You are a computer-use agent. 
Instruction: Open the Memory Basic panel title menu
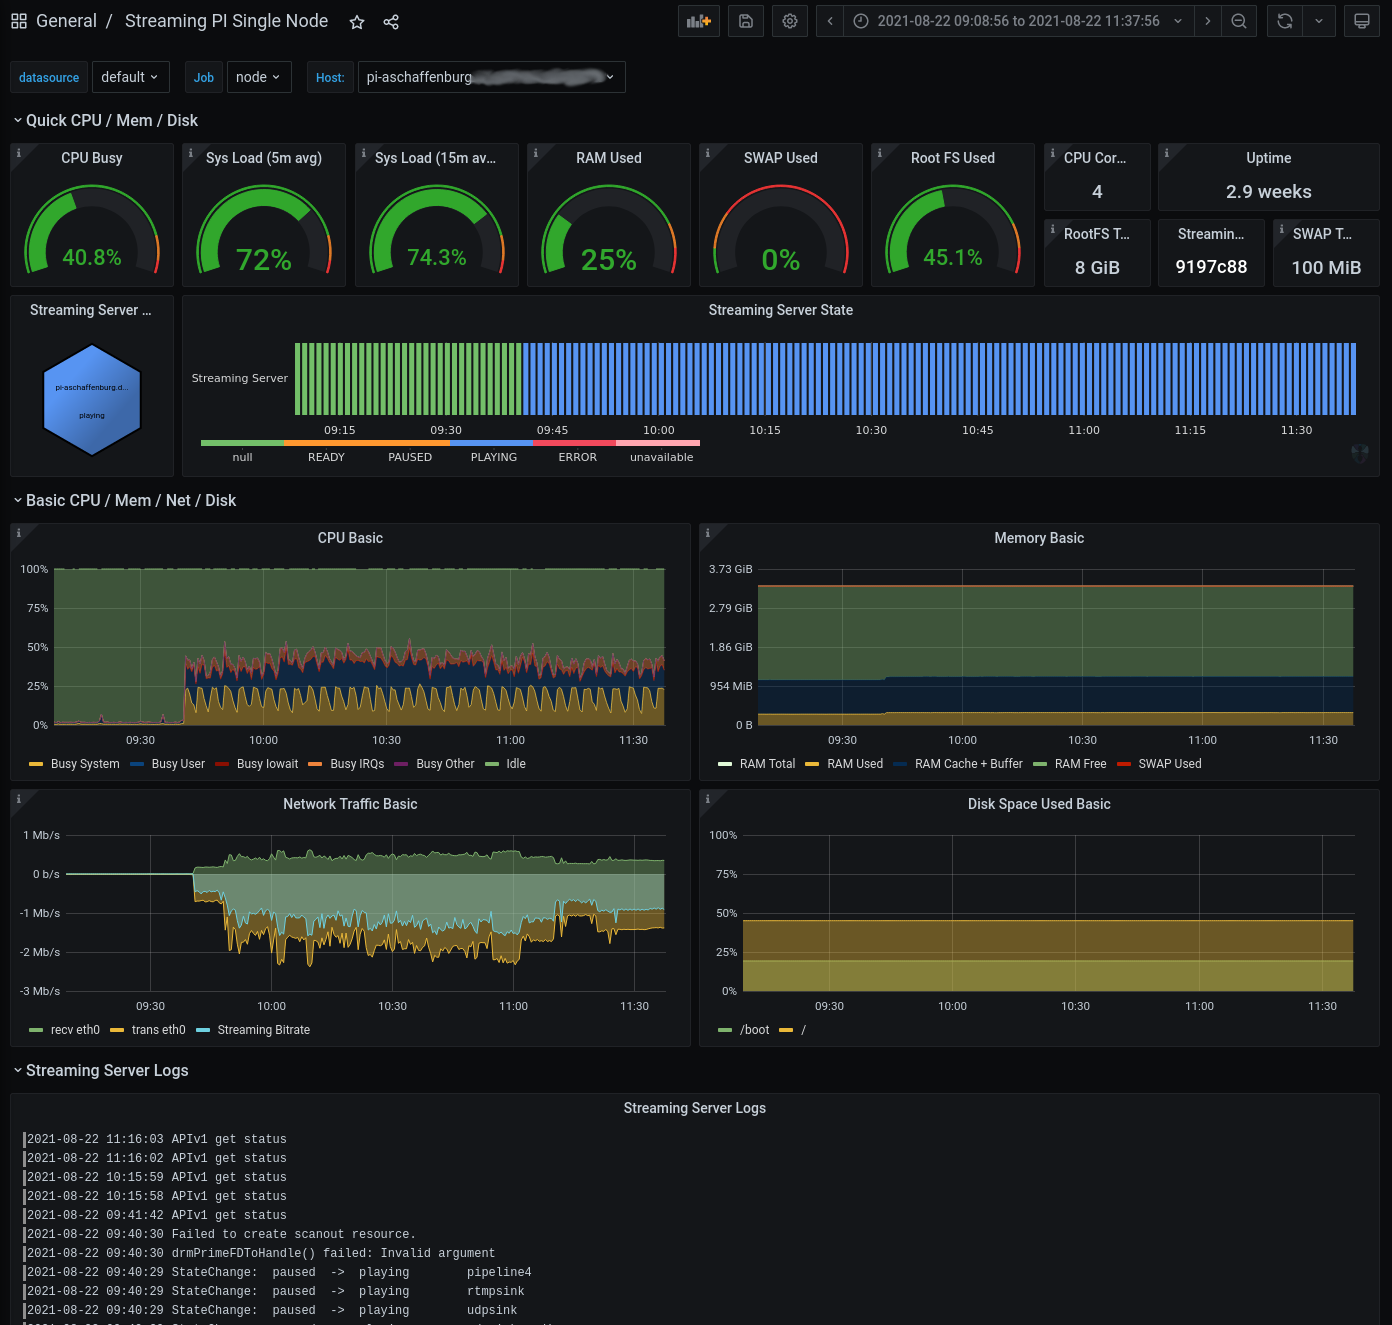pyautogui.click(x=1039, y=538)
